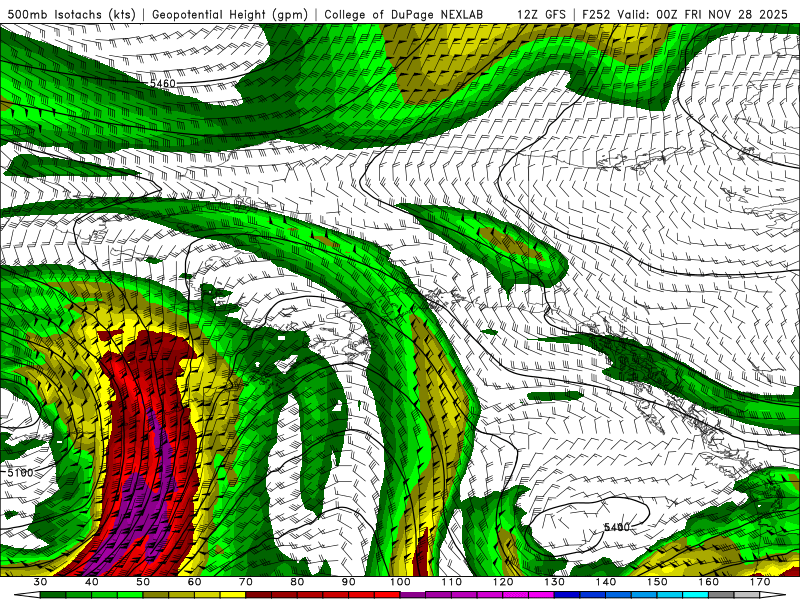Screen dimensions: 800x600
Task: Click the 120 knot tick label
Action: pyautogui.click(x=503, y=582)
